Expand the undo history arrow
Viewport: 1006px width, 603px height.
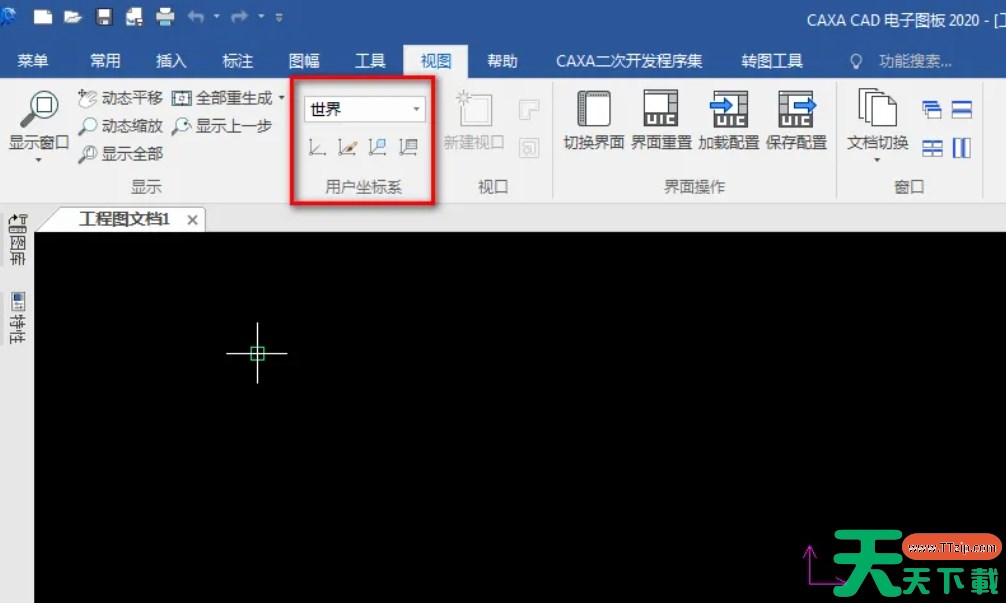217,17
